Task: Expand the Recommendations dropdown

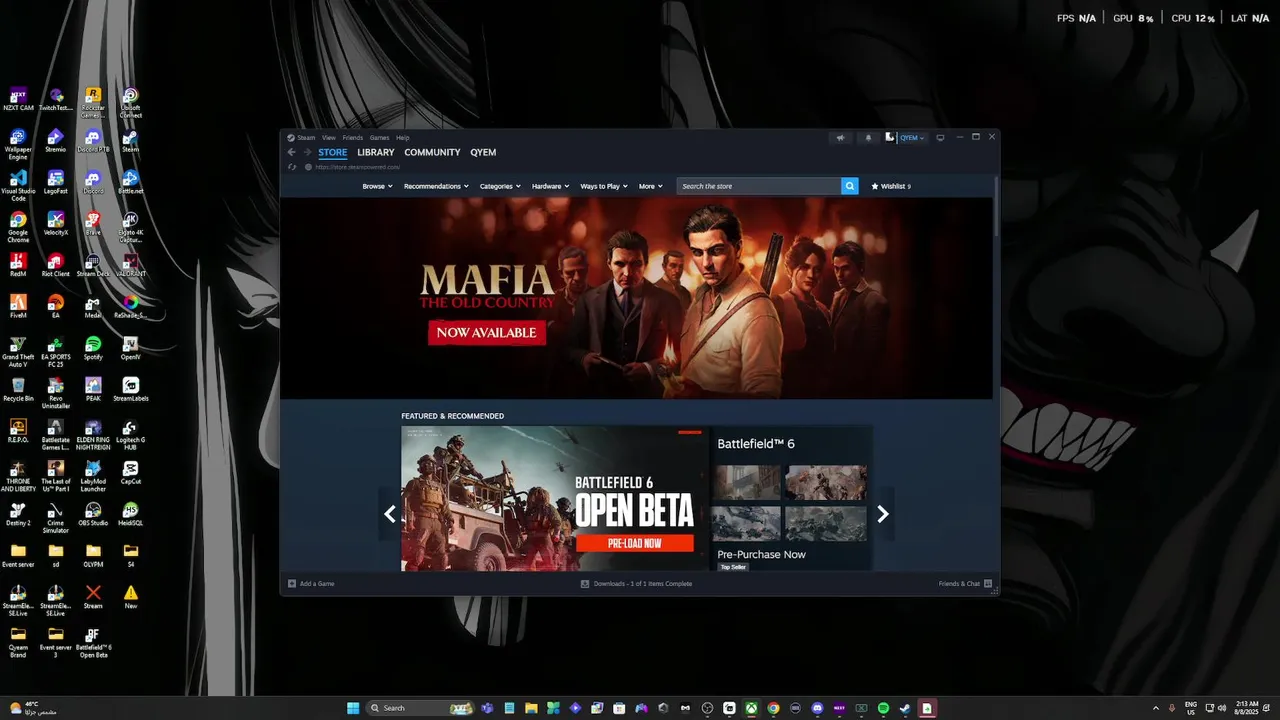Action: pyautogui.click(x=436, y=186)
